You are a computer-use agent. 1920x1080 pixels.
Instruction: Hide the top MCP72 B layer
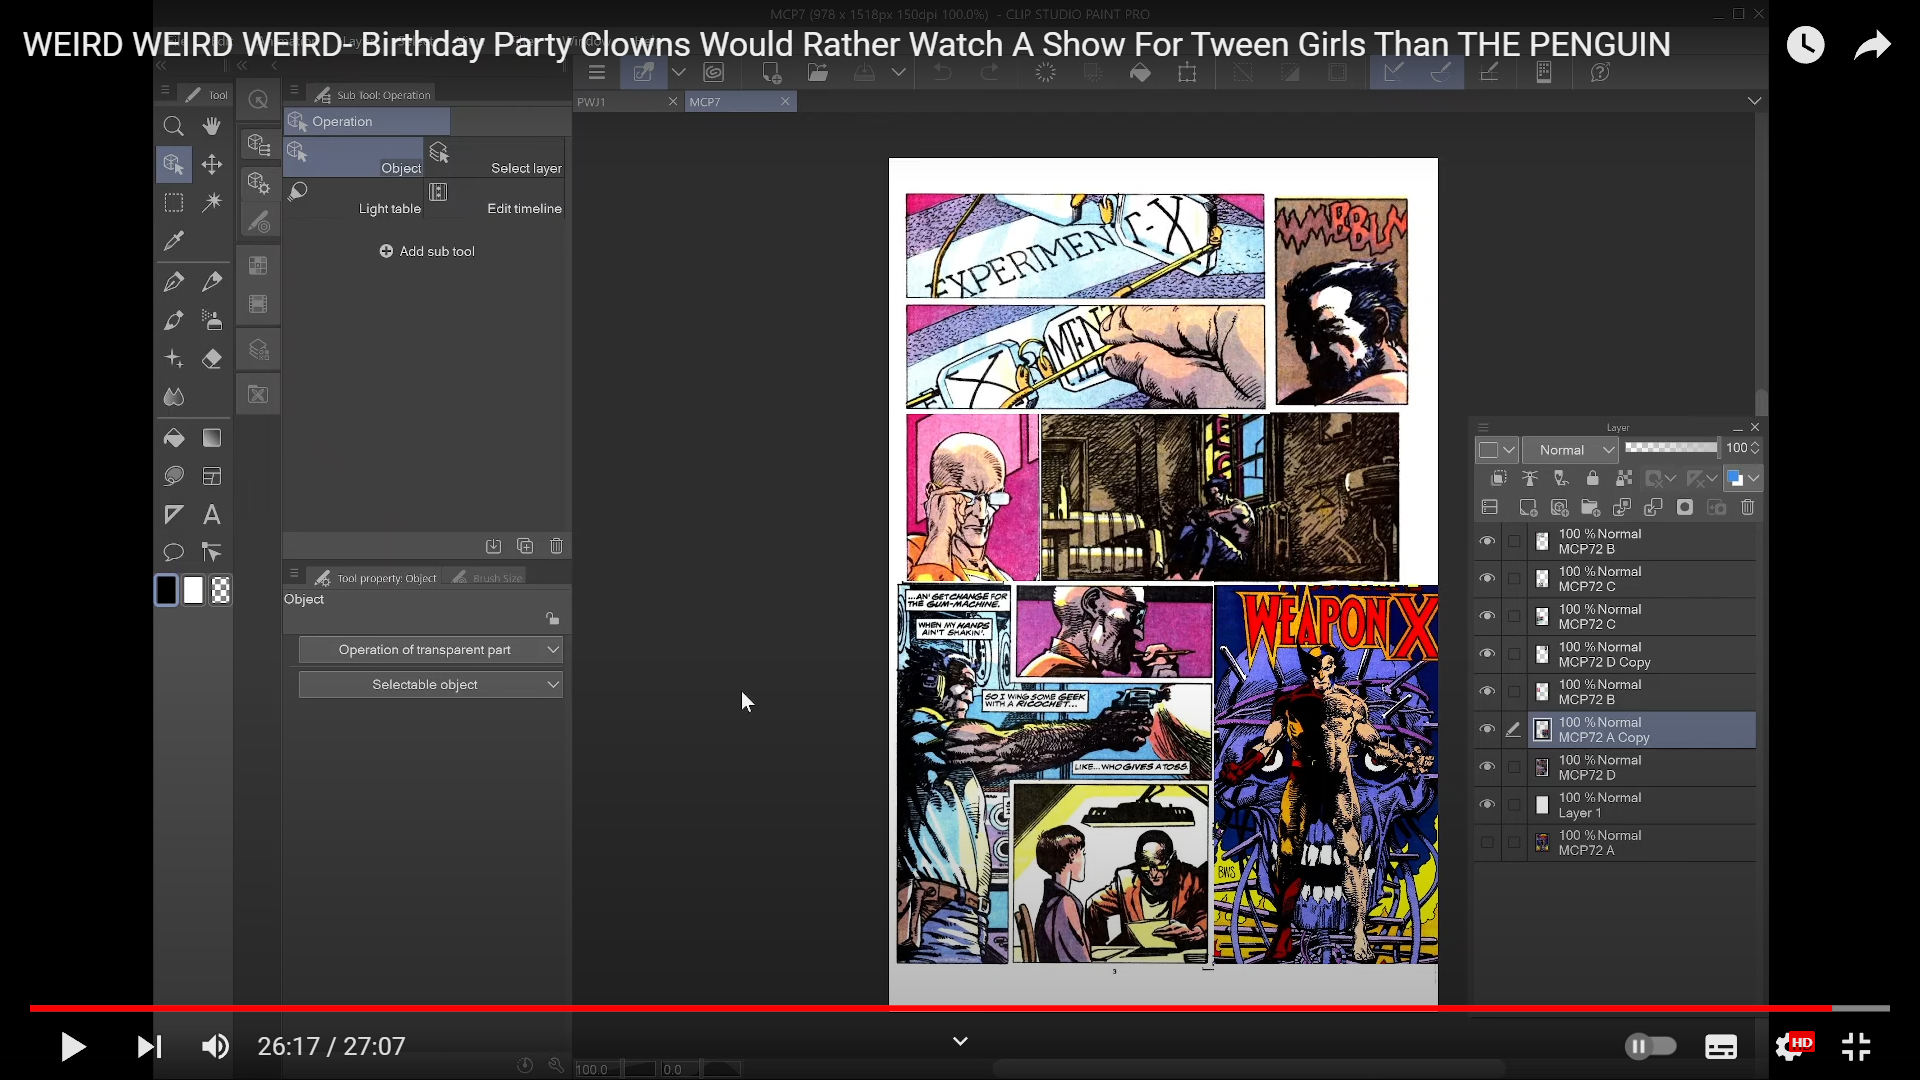pyautogui.click(x=1487, y=541)
